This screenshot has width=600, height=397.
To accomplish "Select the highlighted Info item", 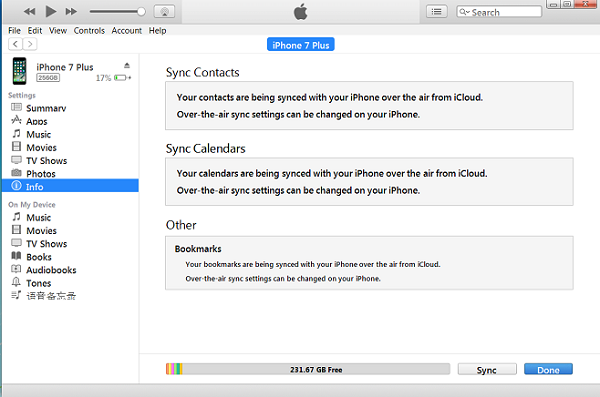I will [x=70, y=186].
